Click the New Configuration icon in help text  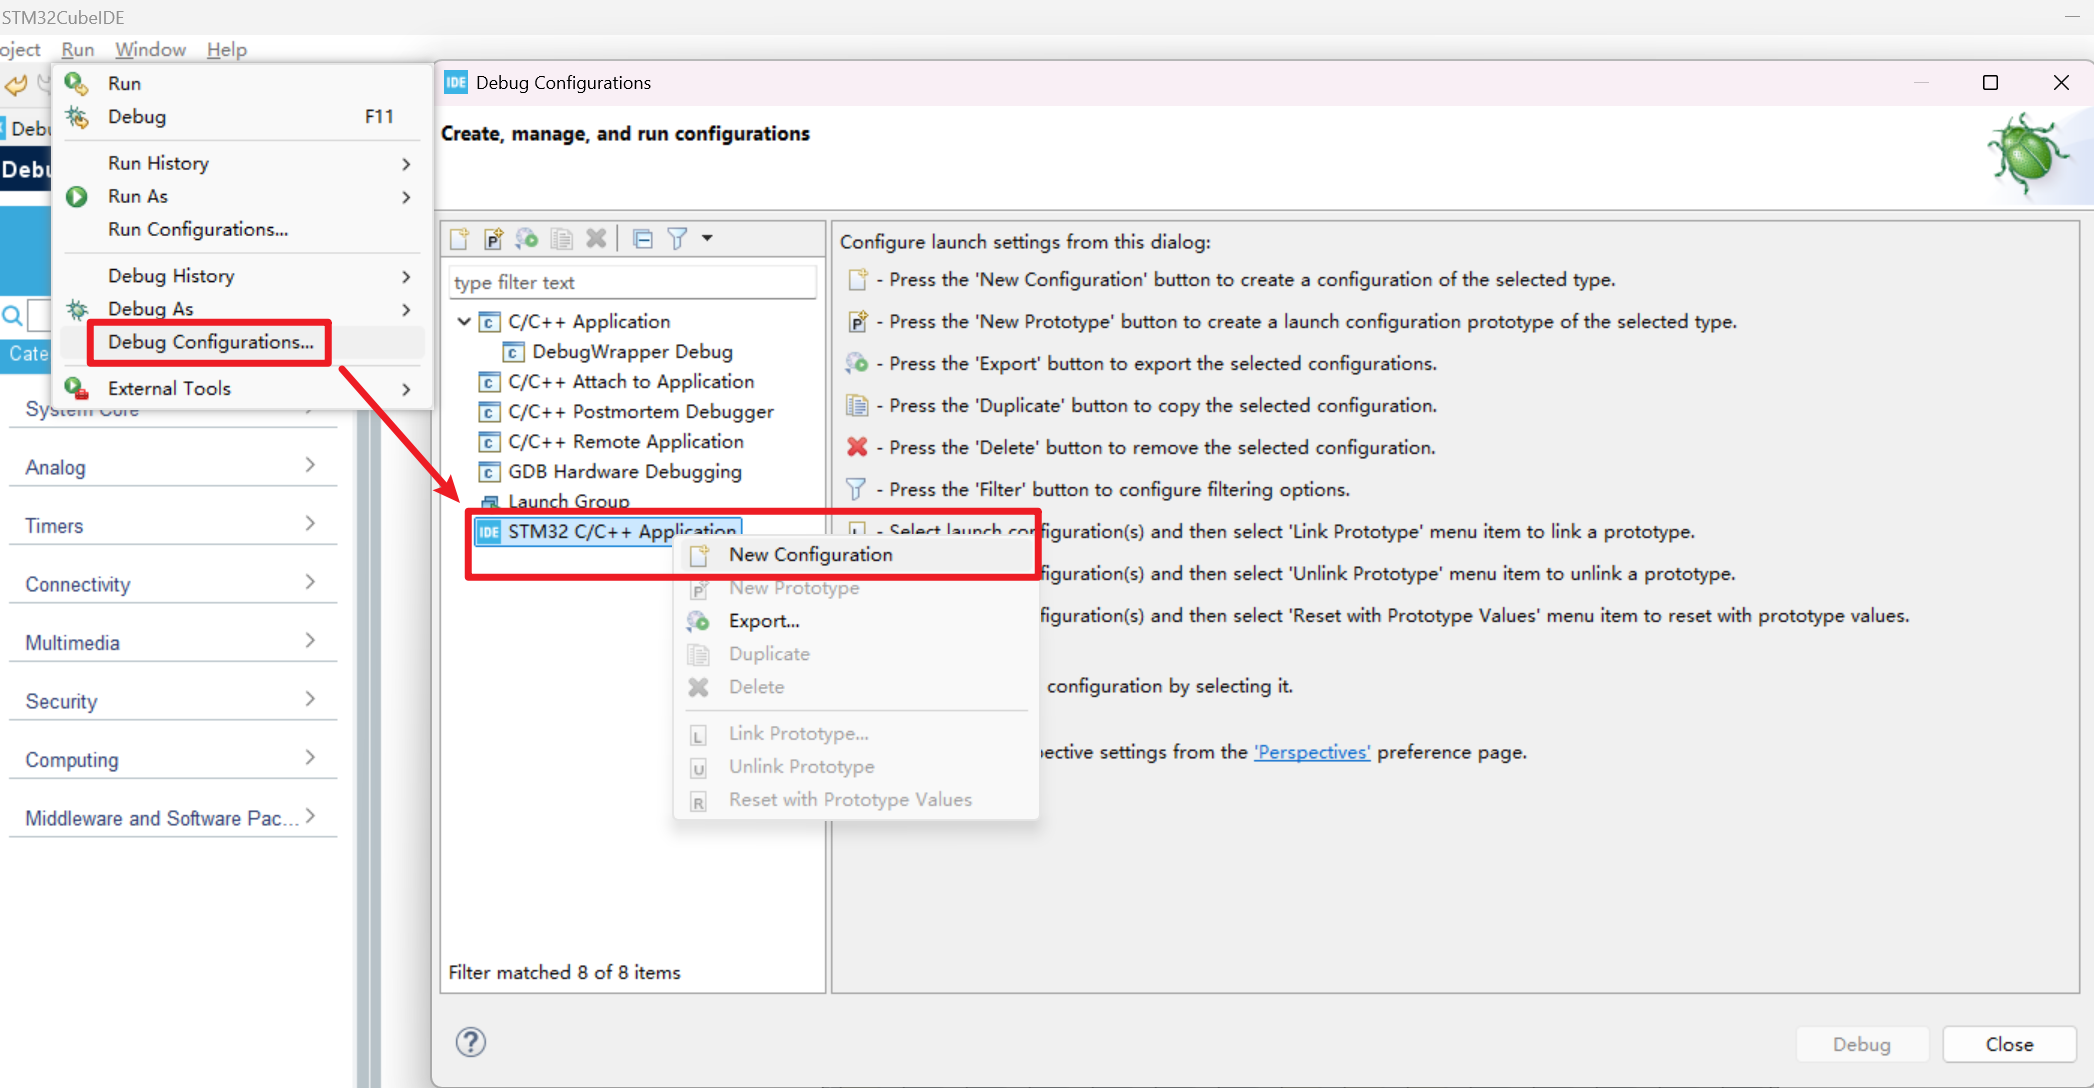pos(857,280)
